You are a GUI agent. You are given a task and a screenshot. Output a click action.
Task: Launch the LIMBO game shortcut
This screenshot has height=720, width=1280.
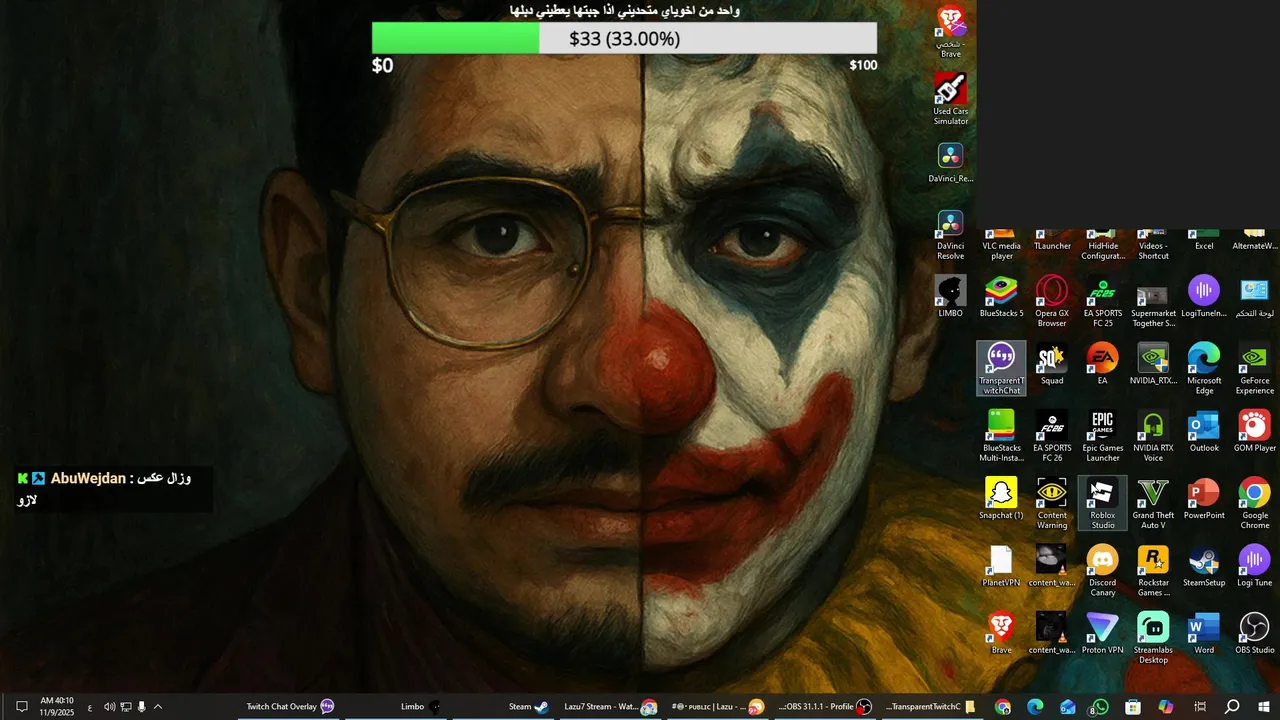[950, 297]
